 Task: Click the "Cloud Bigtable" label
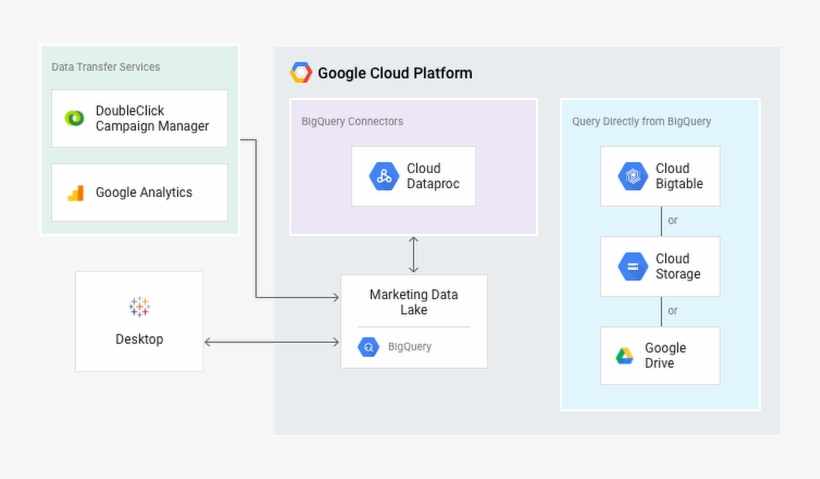[x=679, y=176]
